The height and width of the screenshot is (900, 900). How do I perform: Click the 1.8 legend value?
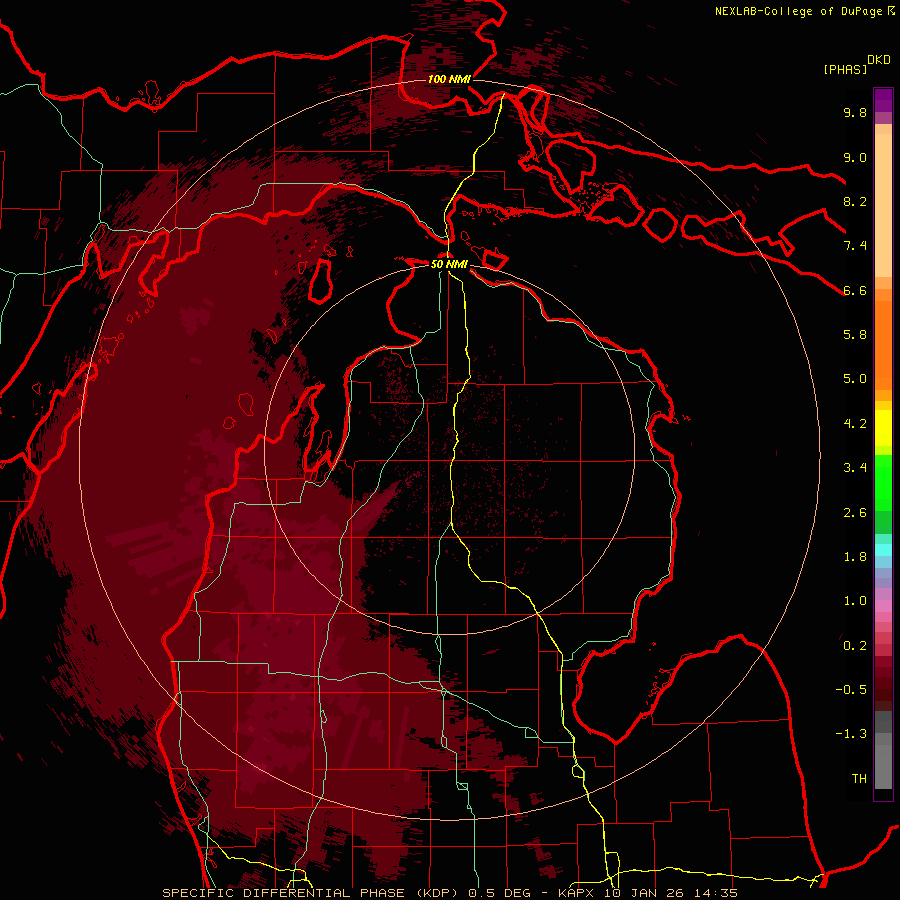pos(855,557)
